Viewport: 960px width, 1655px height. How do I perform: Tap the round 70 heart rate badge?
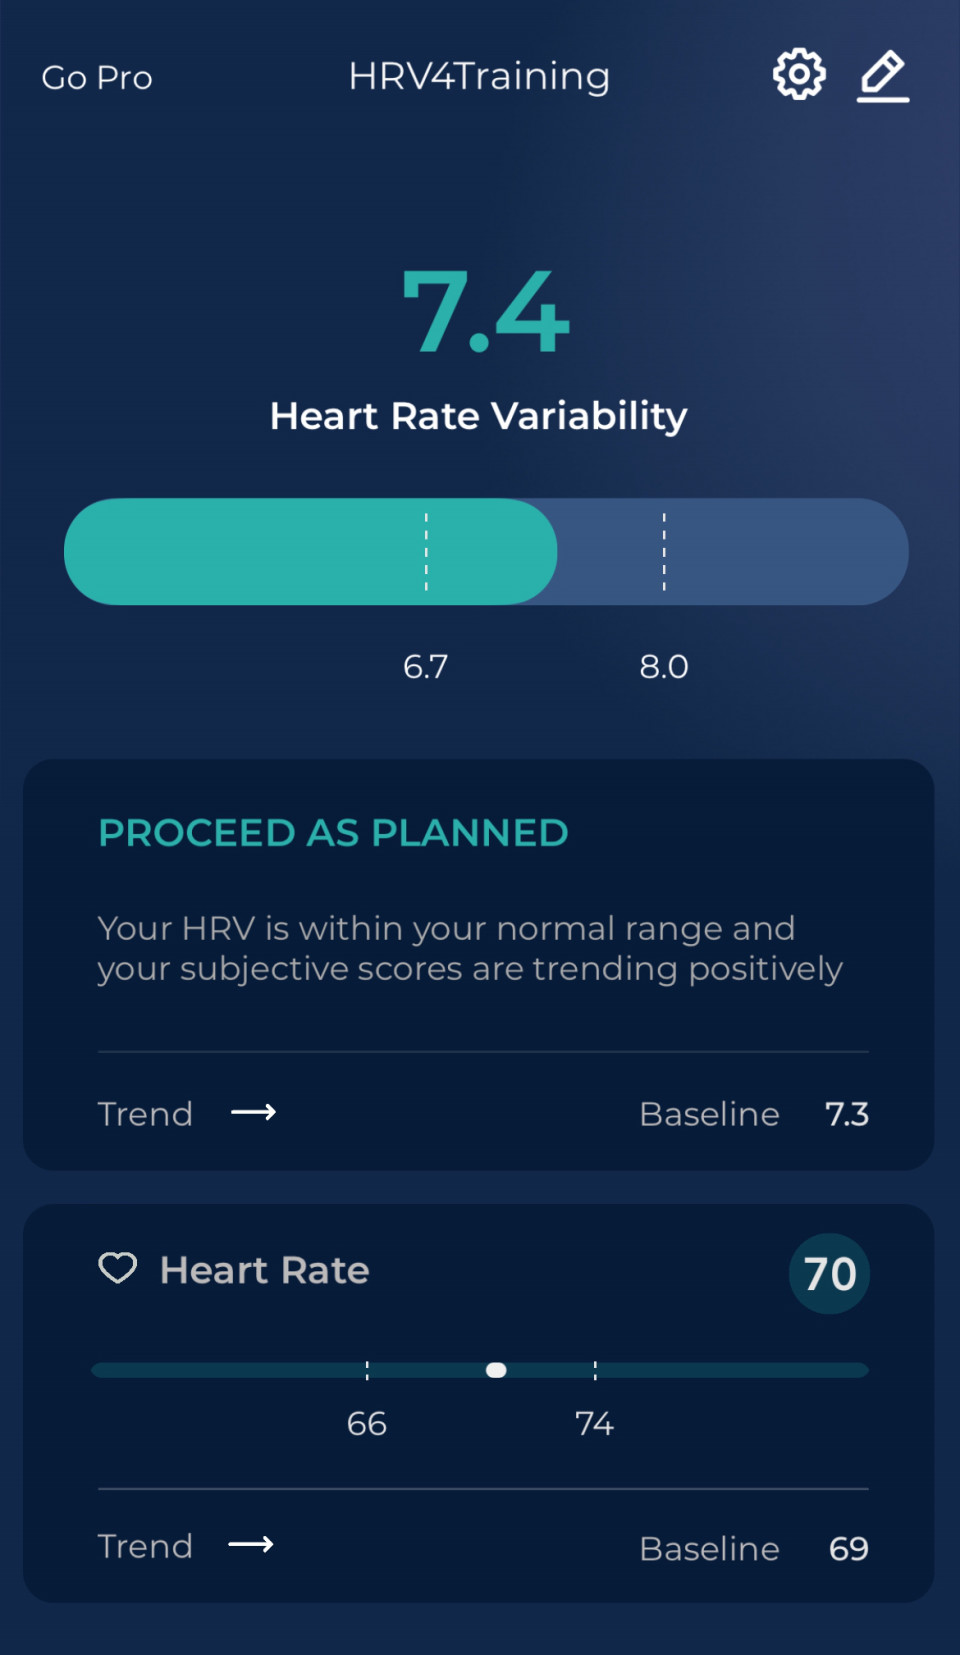[829, 1273]
